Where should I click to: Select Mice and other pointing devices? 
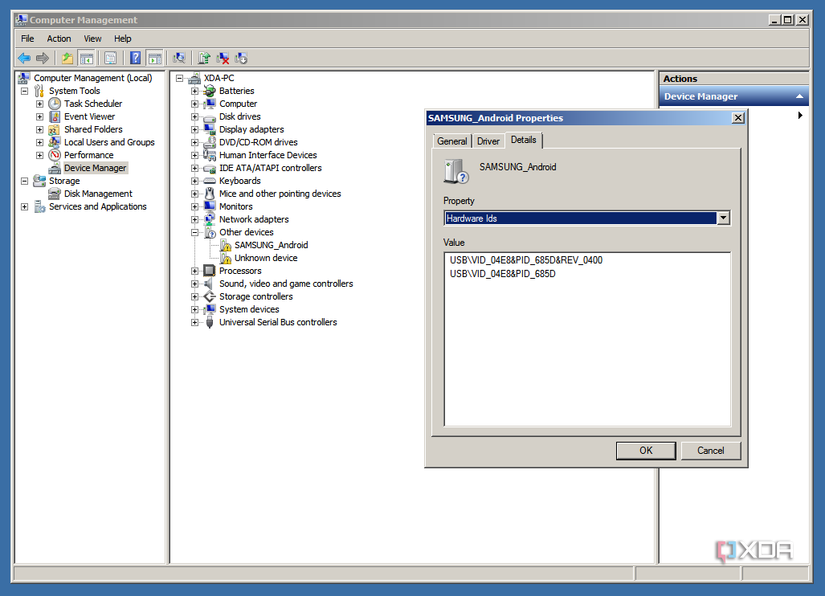280,194
